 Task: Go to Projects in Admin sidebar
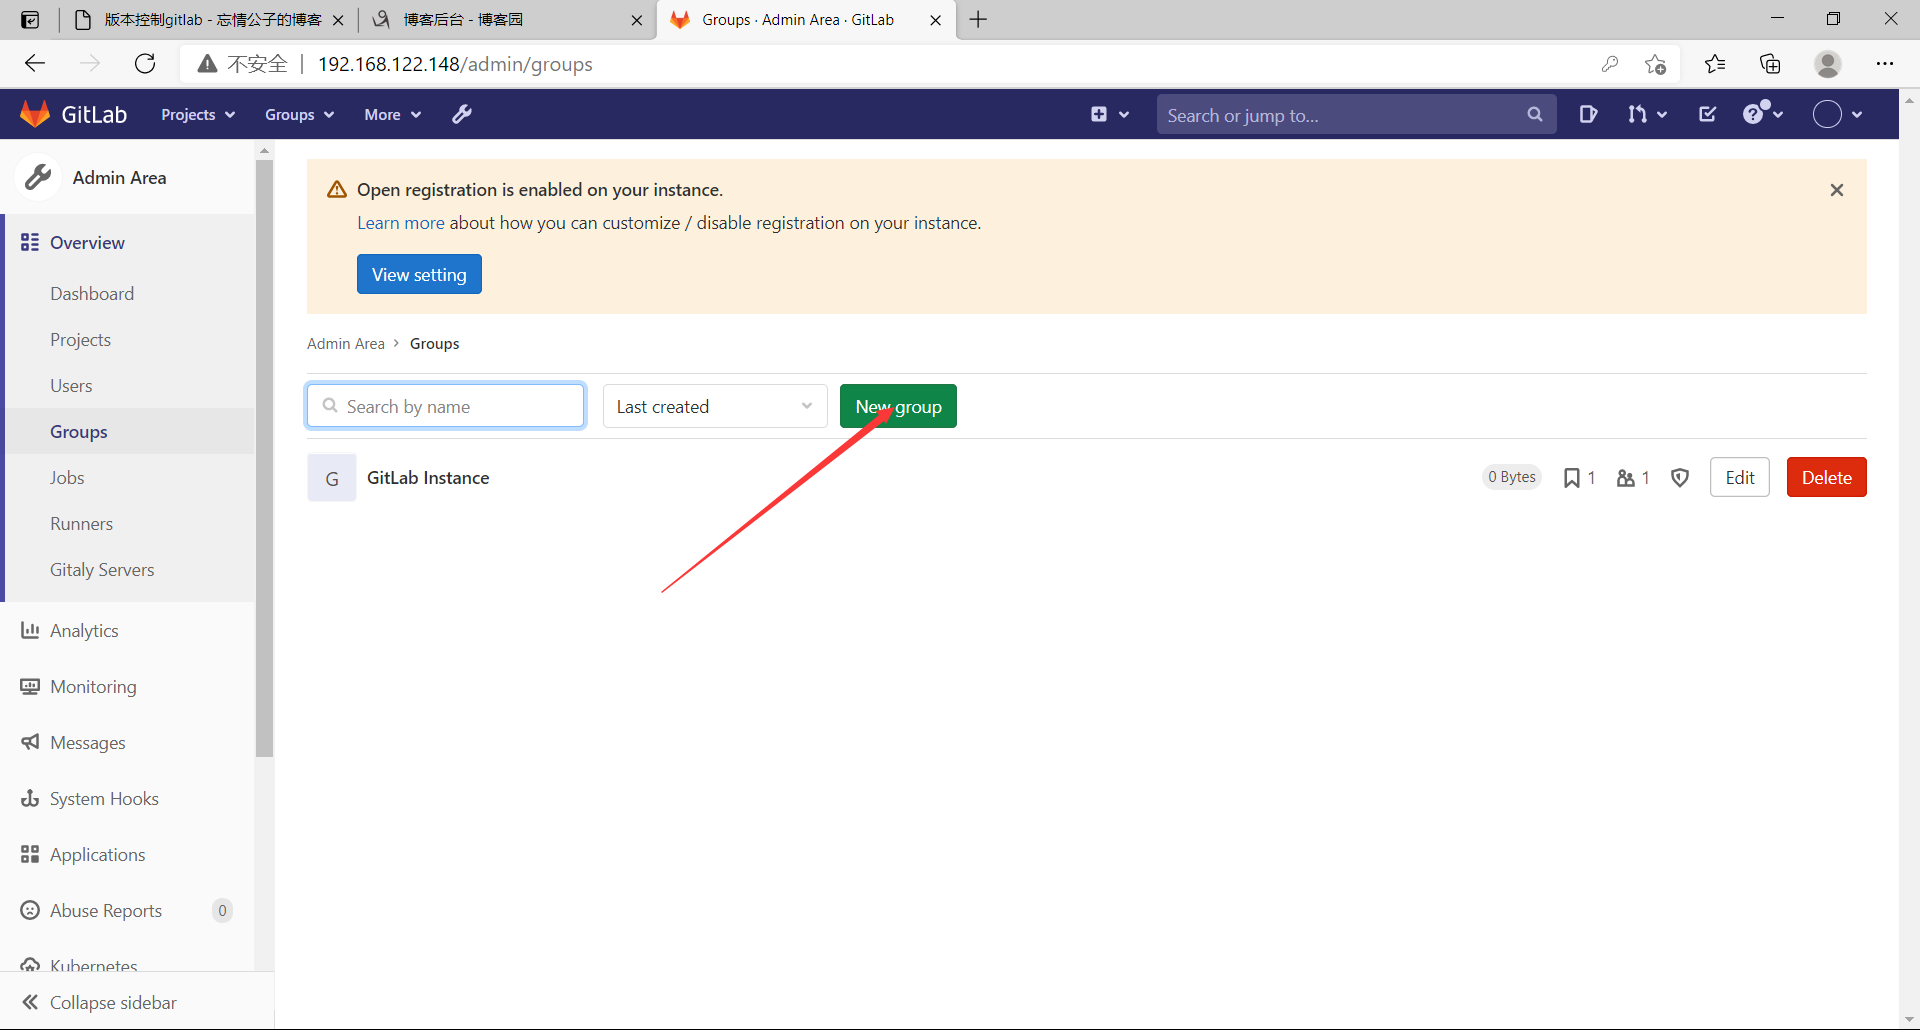[x=81, y=340]
